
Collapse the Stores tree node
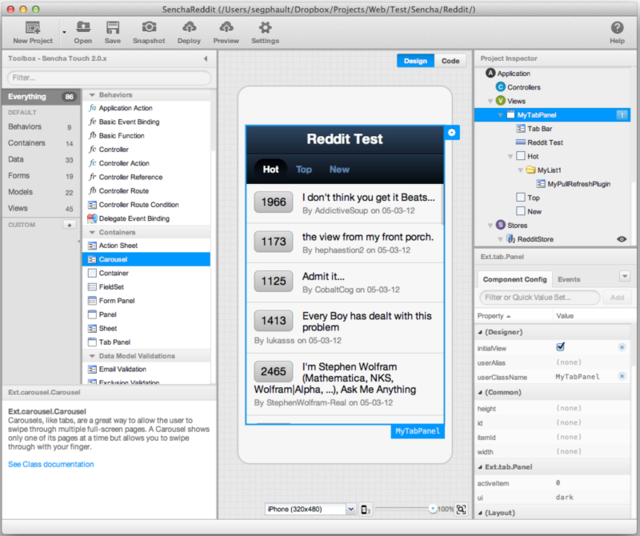(x=490, y=225)
